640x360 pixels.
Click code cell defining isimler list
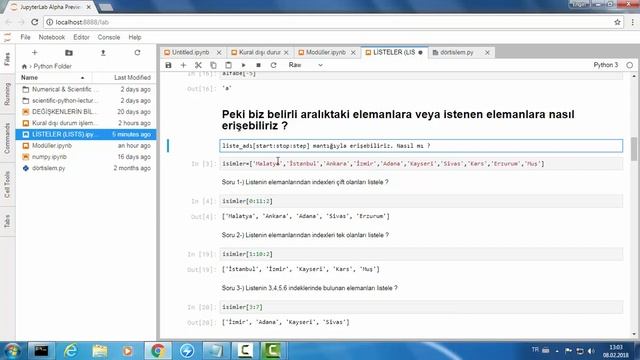421,164
